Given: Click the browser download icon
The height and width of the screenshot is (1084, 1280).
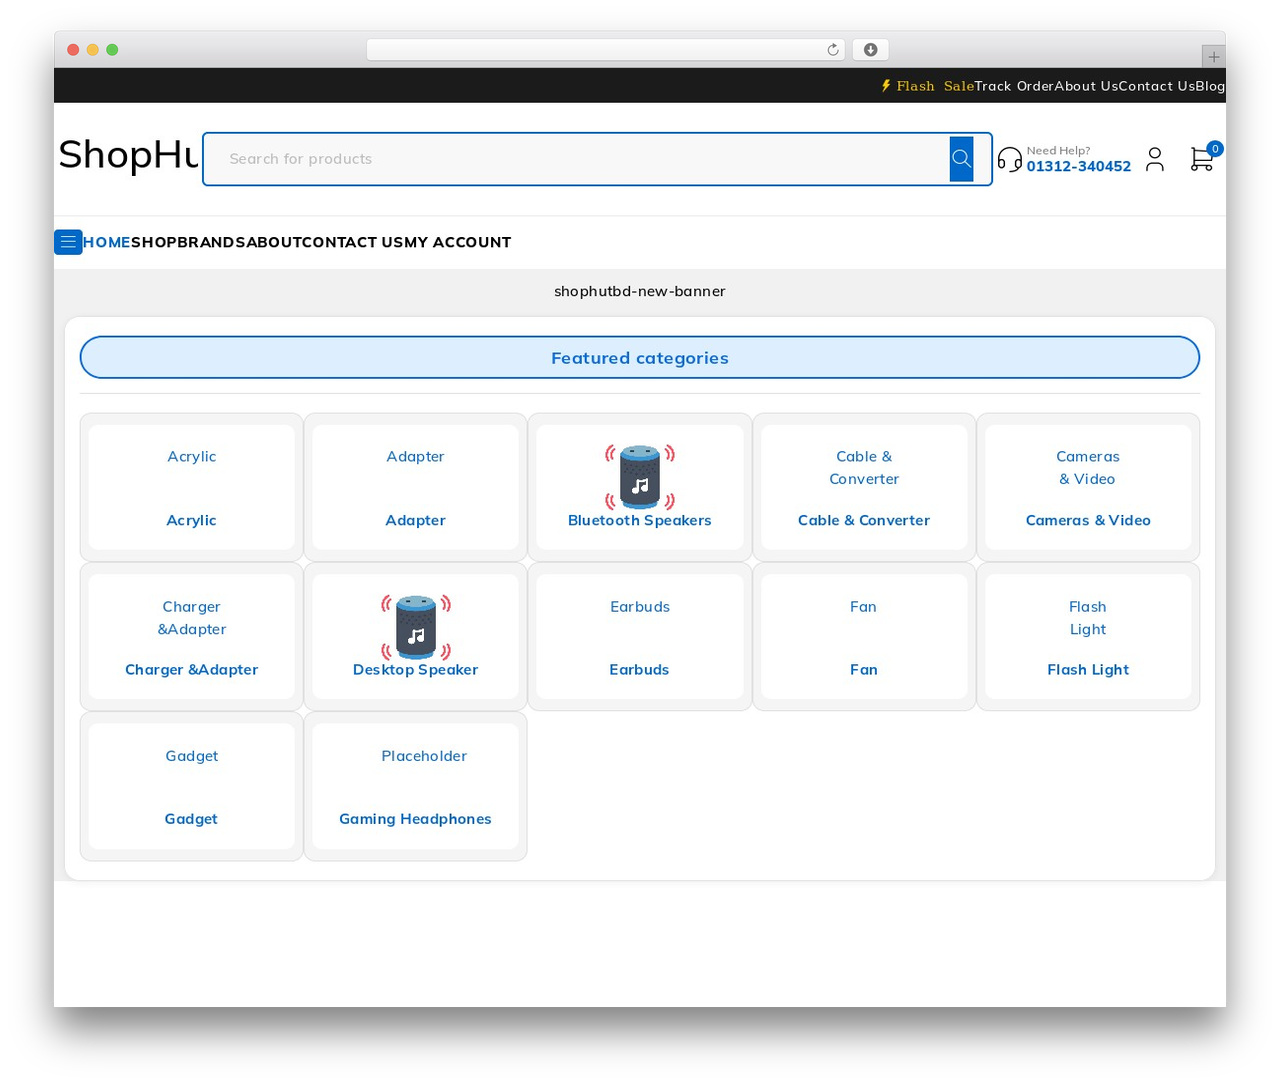Looking at the screenshot, I should tap(871, 50).
